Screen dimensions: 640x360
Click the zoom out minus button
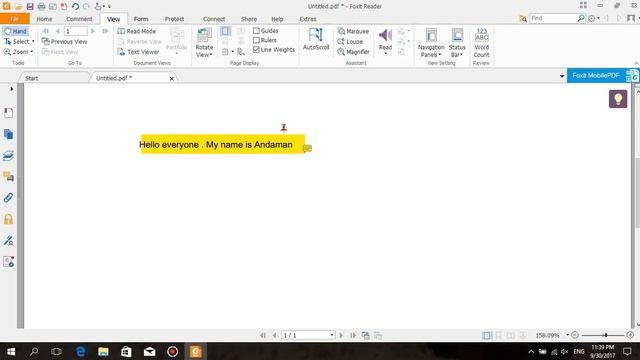click(575, 335)
